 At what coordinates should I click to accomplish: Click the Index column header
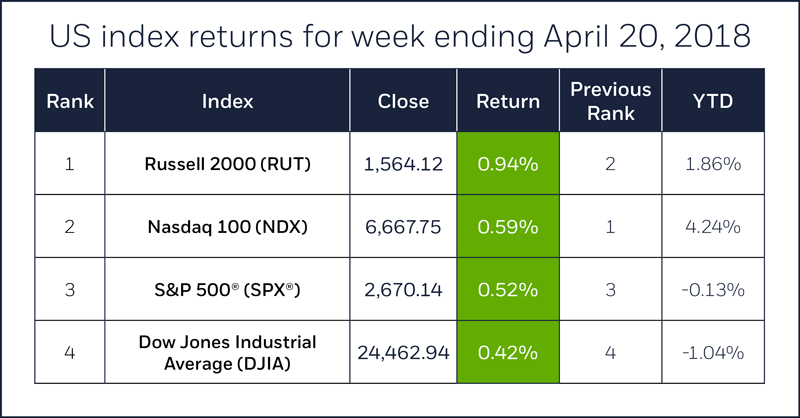(228, 101)
